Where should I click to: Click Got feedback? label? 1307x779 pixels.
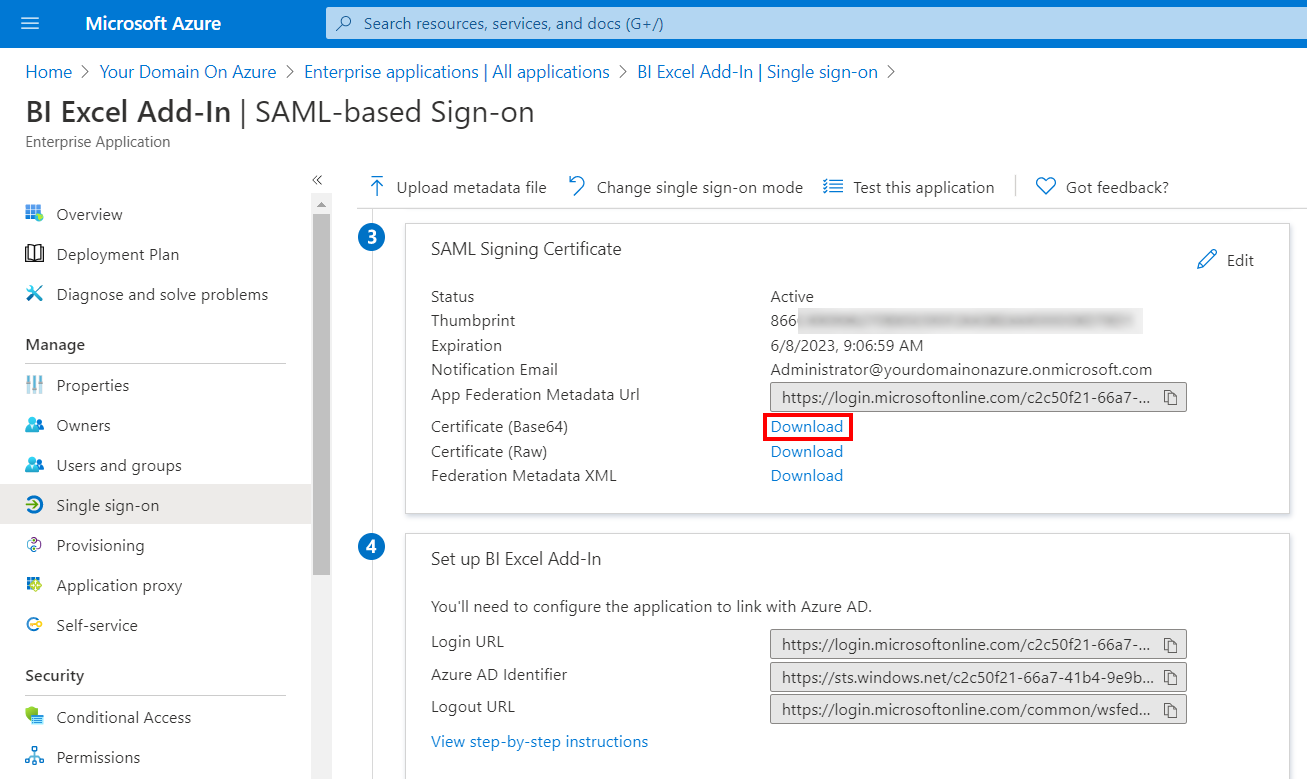1117,187
